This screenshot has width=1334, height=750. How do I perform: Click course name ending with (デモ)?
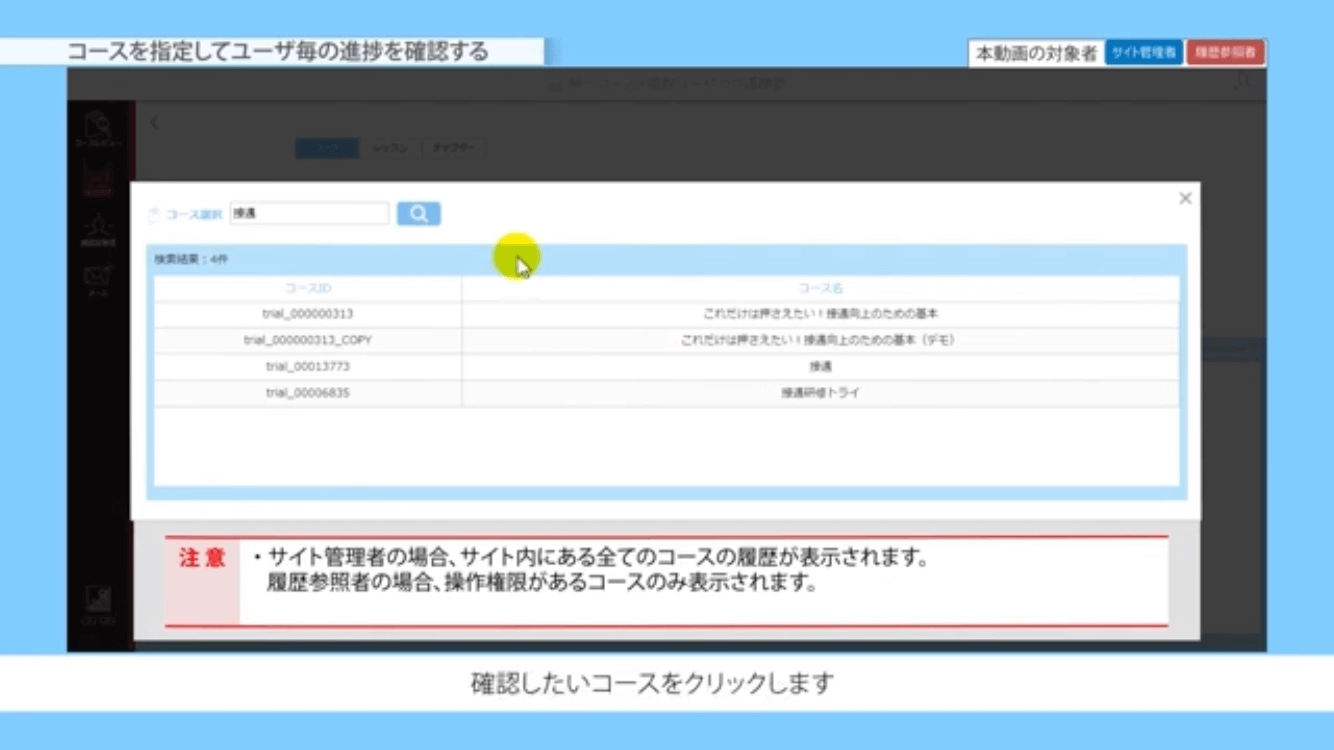click(820, 340)
